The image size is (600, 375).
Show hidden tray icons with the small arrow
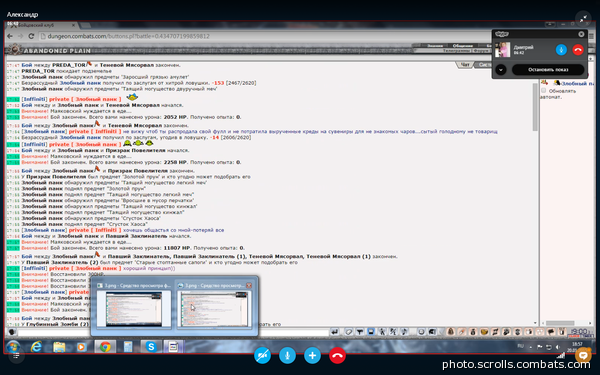coord(531,347)
